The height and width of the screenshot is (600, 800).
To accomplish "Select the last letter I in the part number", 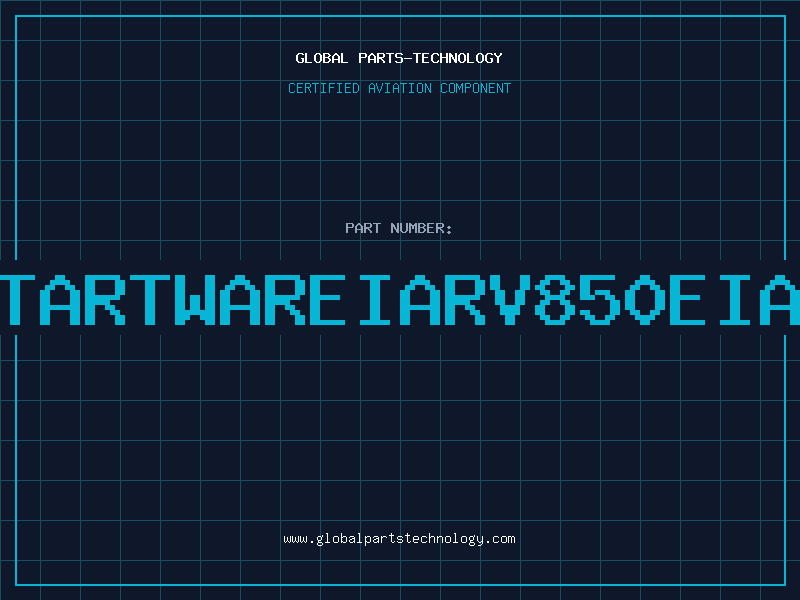I will point(736,300).
